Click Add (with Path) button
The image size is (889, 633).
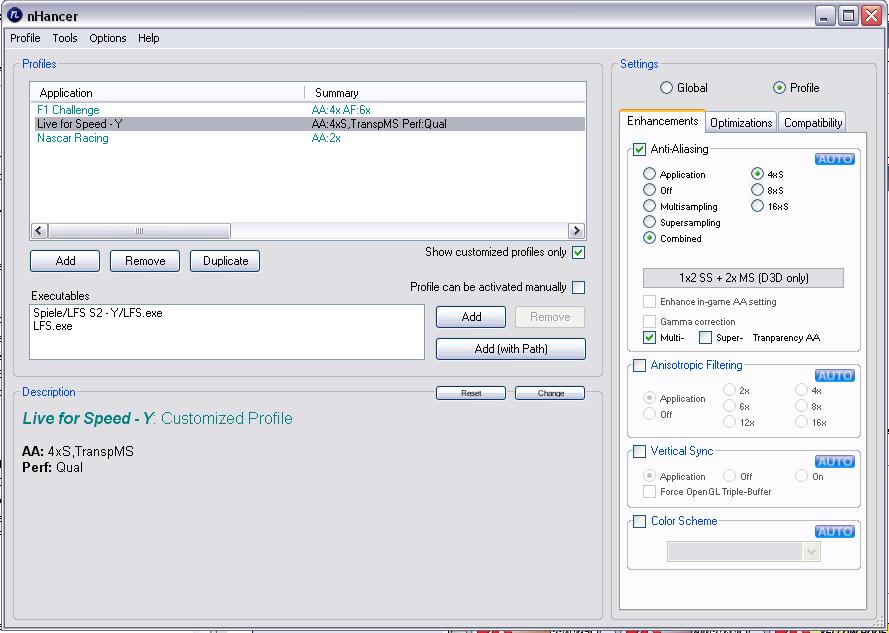coord(511,349)
